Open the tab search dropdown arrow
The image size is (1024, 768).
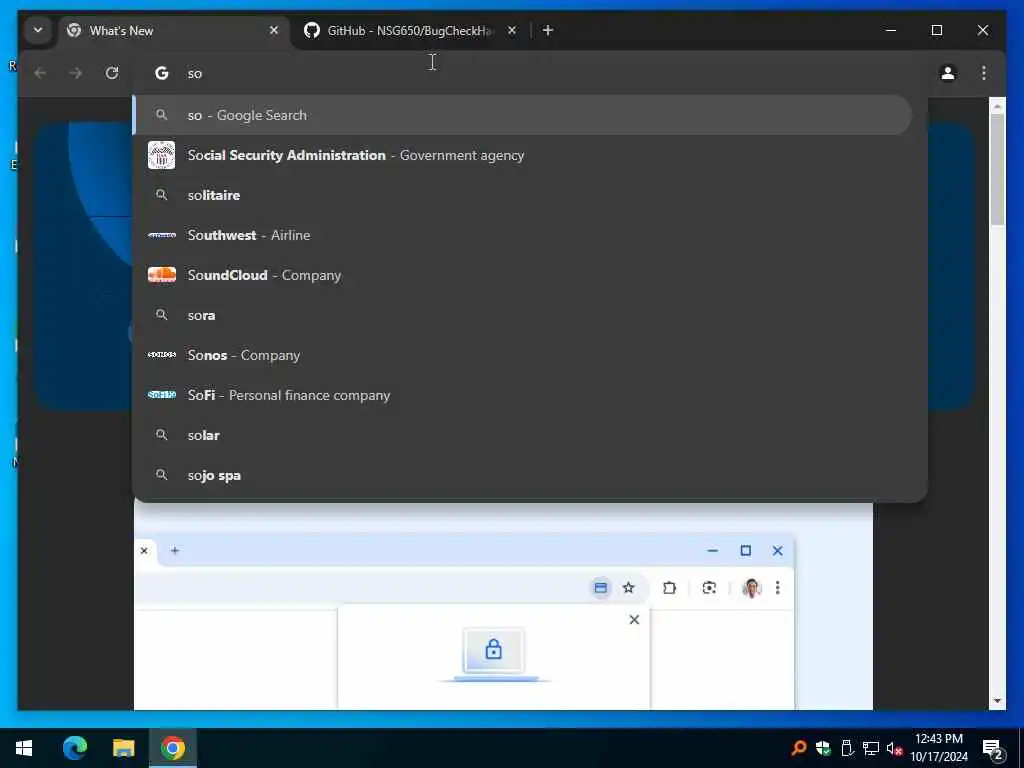point(38,31)
